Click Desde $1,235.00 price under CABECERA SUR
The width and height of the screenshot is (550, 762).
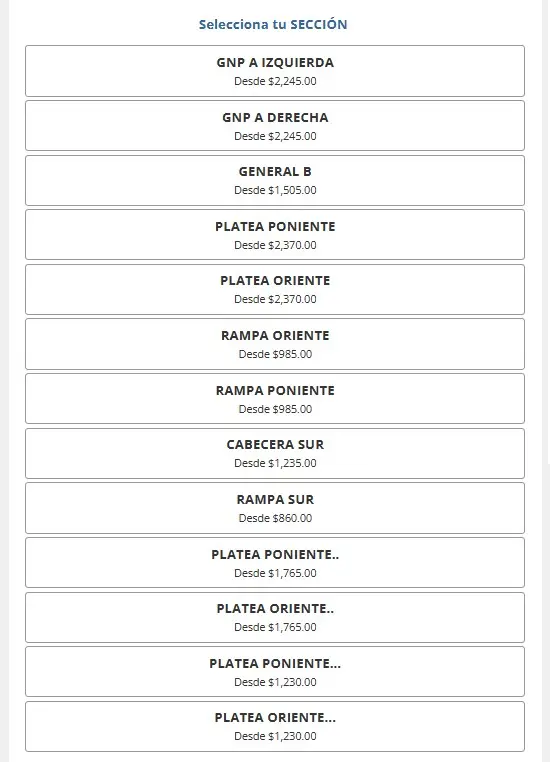[x=275, y=463]
